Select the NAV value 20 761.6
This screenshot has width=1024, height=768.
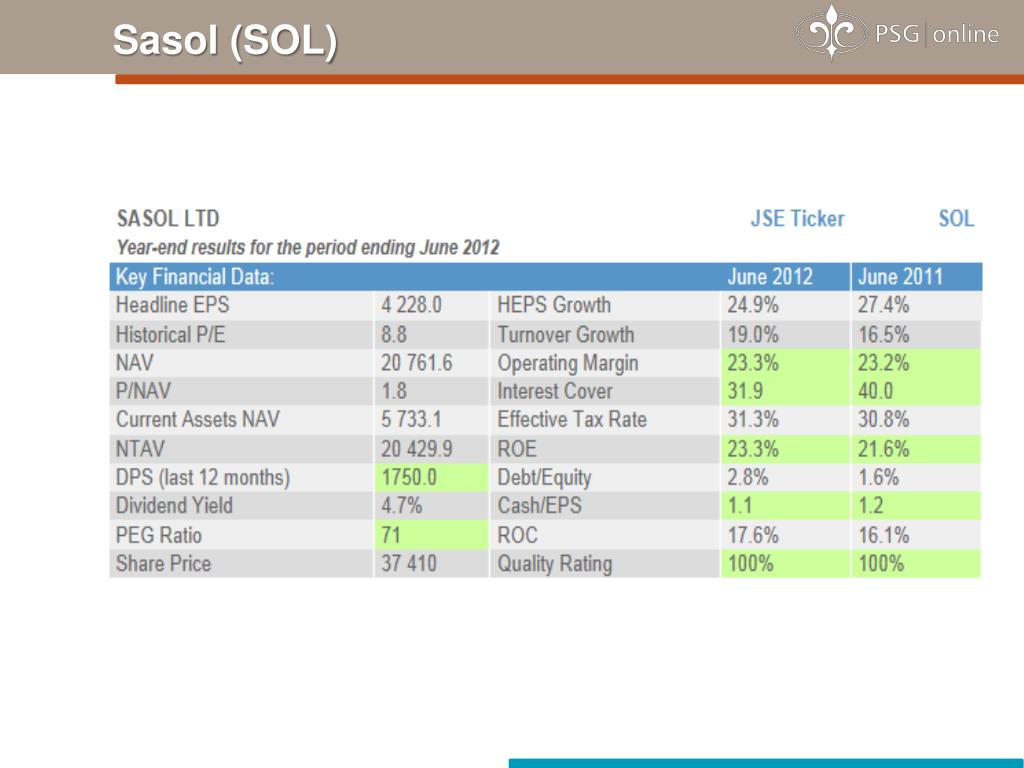[417, 363]
